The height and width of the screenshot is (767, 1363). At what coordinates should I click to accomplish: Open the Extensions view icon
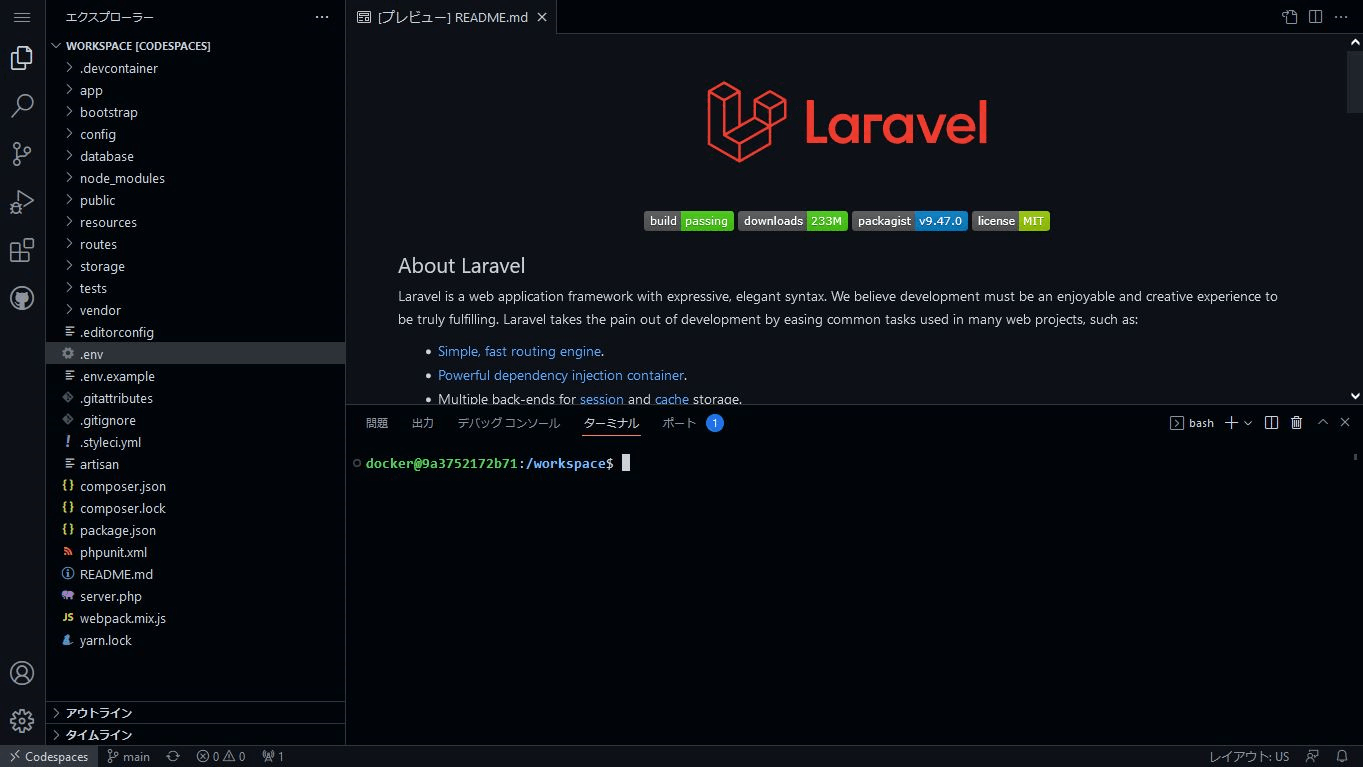tap(22, 250)
